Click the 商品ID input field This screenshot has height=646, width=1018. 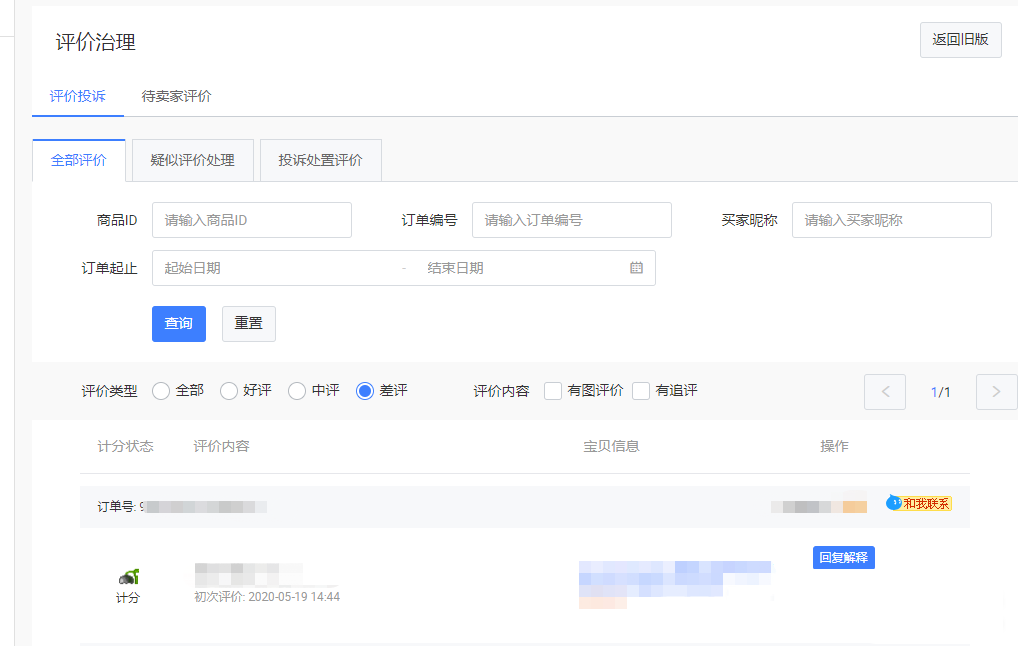point(251,219)
